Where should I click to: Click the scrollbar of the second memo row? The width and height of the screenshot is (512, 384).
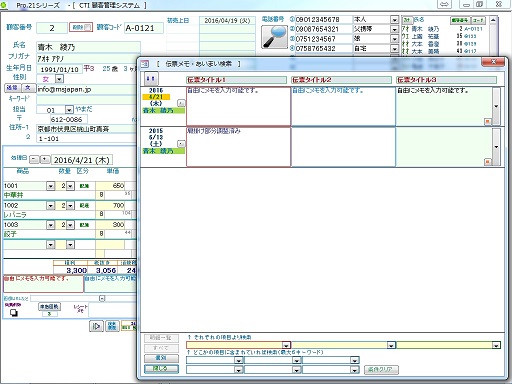click(496, 147)
